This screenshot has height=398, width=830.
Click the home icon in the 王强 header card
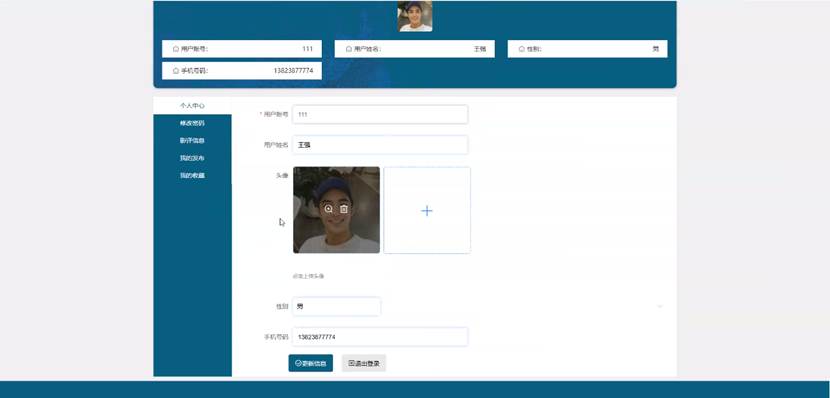pos(348,49)
